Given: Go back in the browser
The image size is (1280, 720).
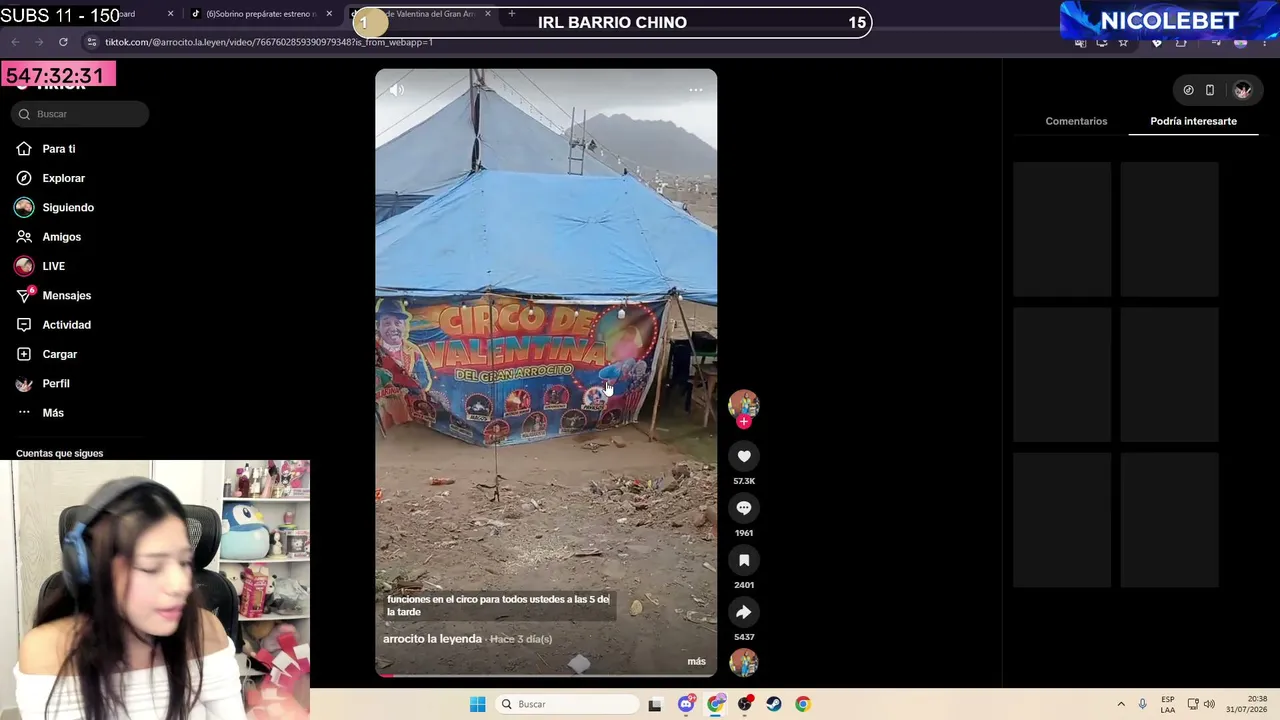Looking at the screenshot, I should (x=15, y=42).
